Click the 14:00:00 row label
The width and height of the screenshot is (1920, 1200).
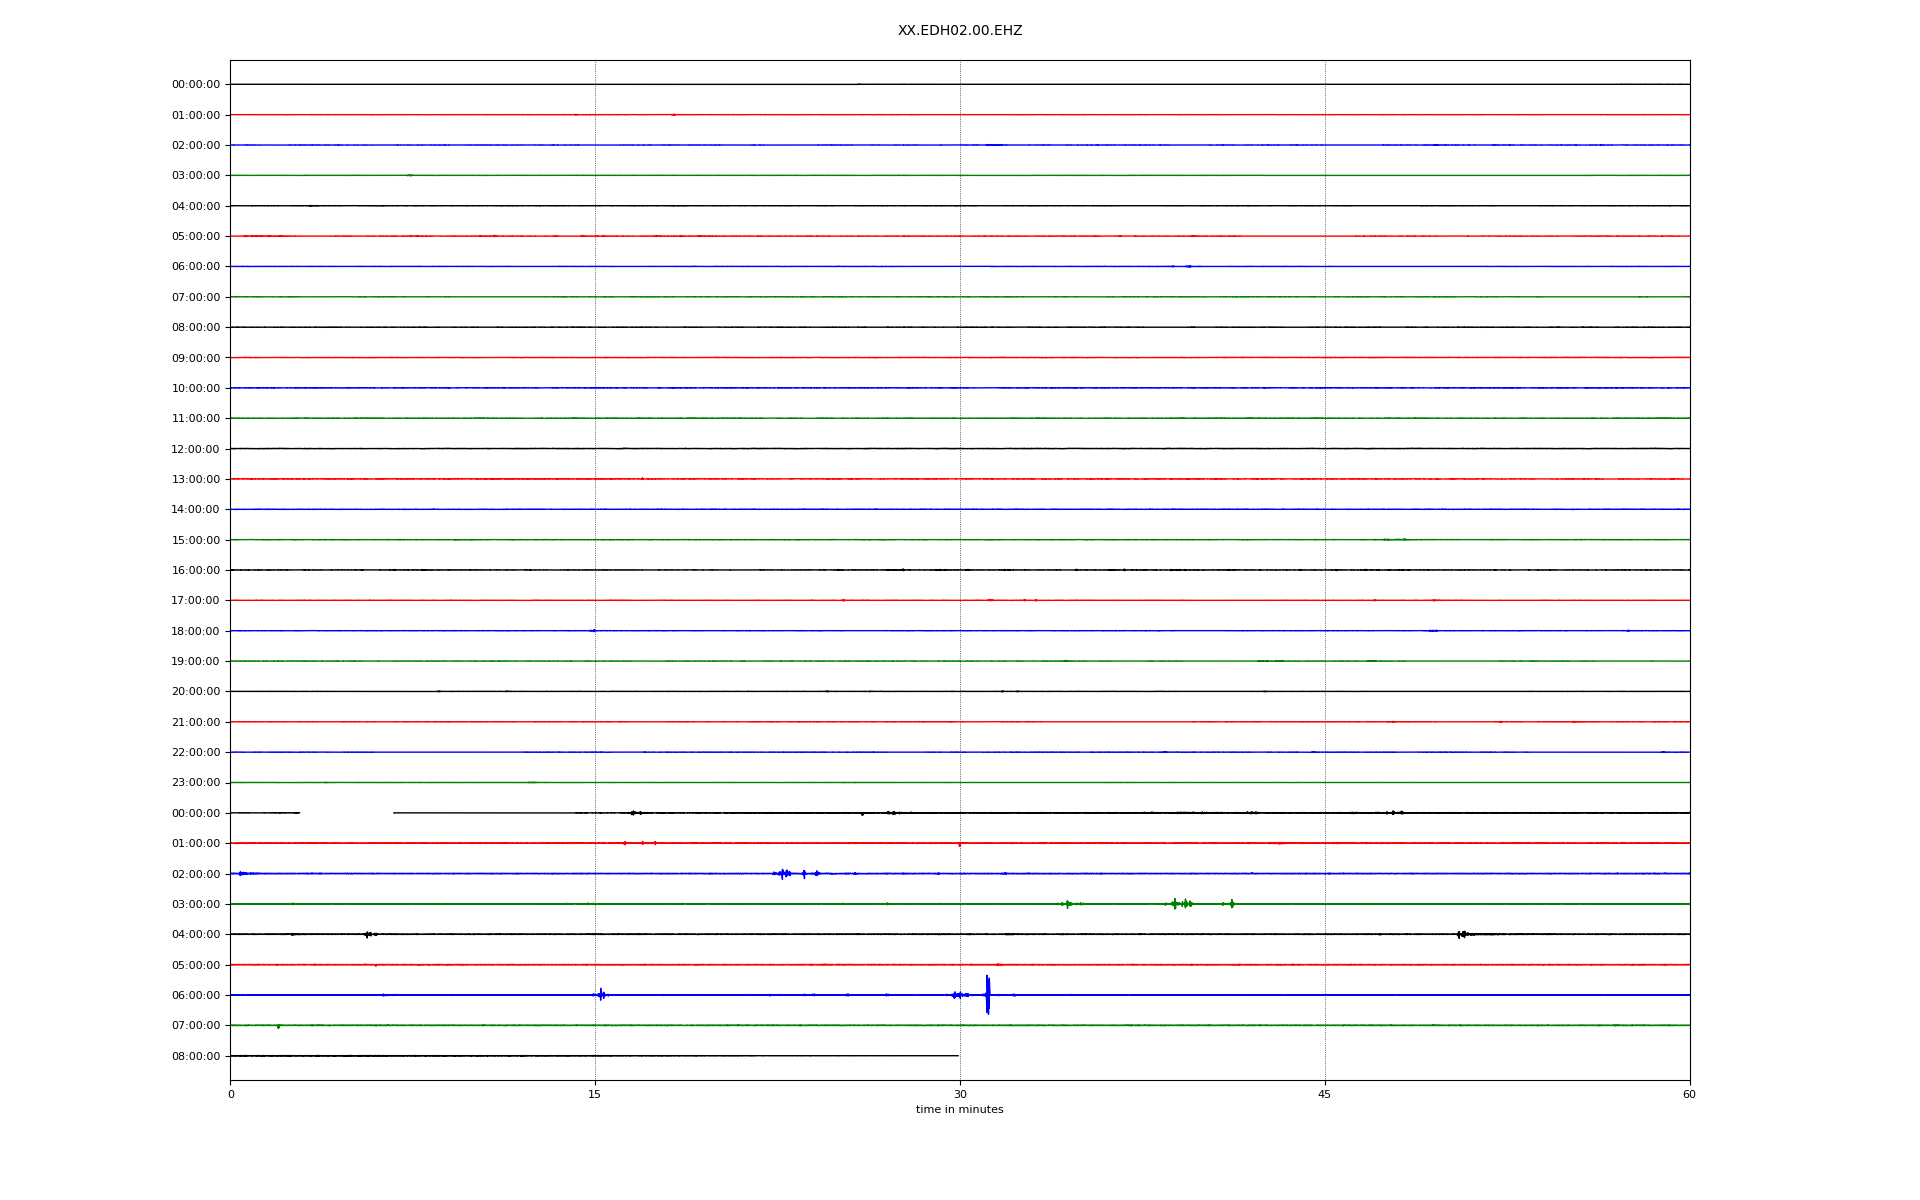[196, 510]
